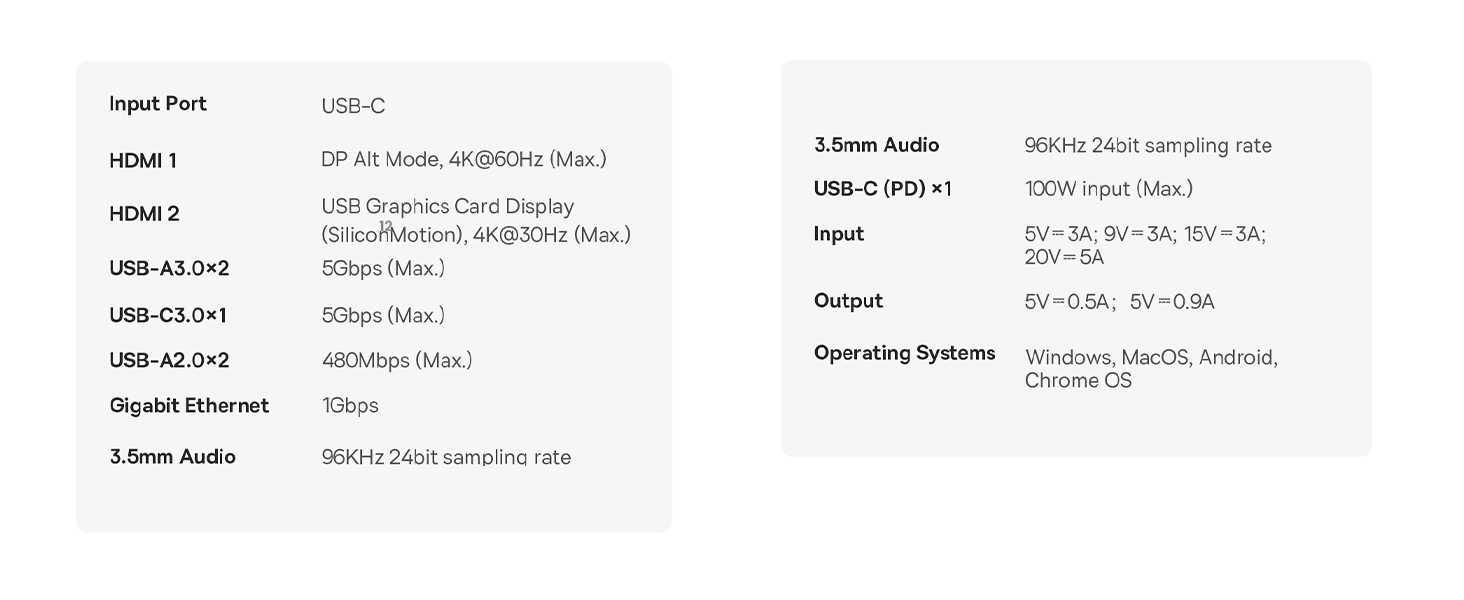1464x600 pixels.
Task: Click the Operating Systems label
Action: tap(904, 354)
